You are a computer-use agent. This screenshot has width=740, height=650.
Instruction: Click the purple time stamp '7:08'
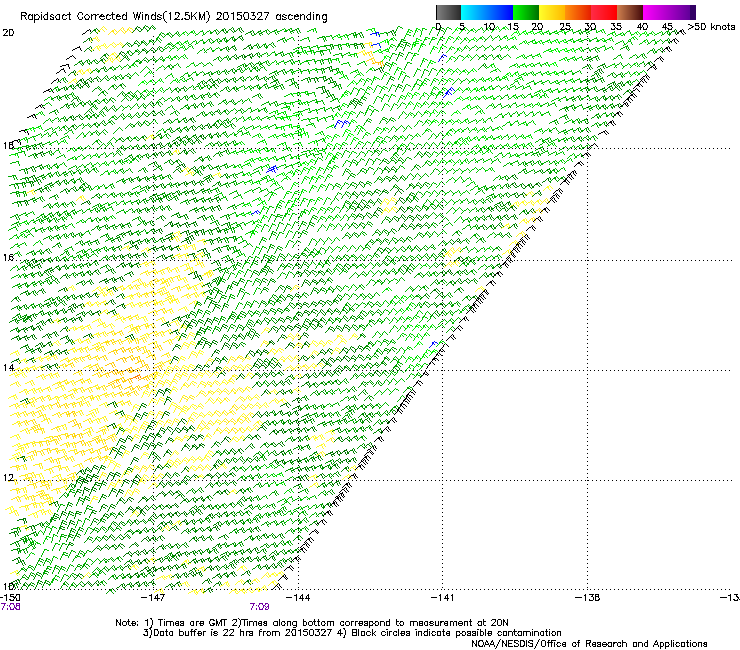[10, 607]
